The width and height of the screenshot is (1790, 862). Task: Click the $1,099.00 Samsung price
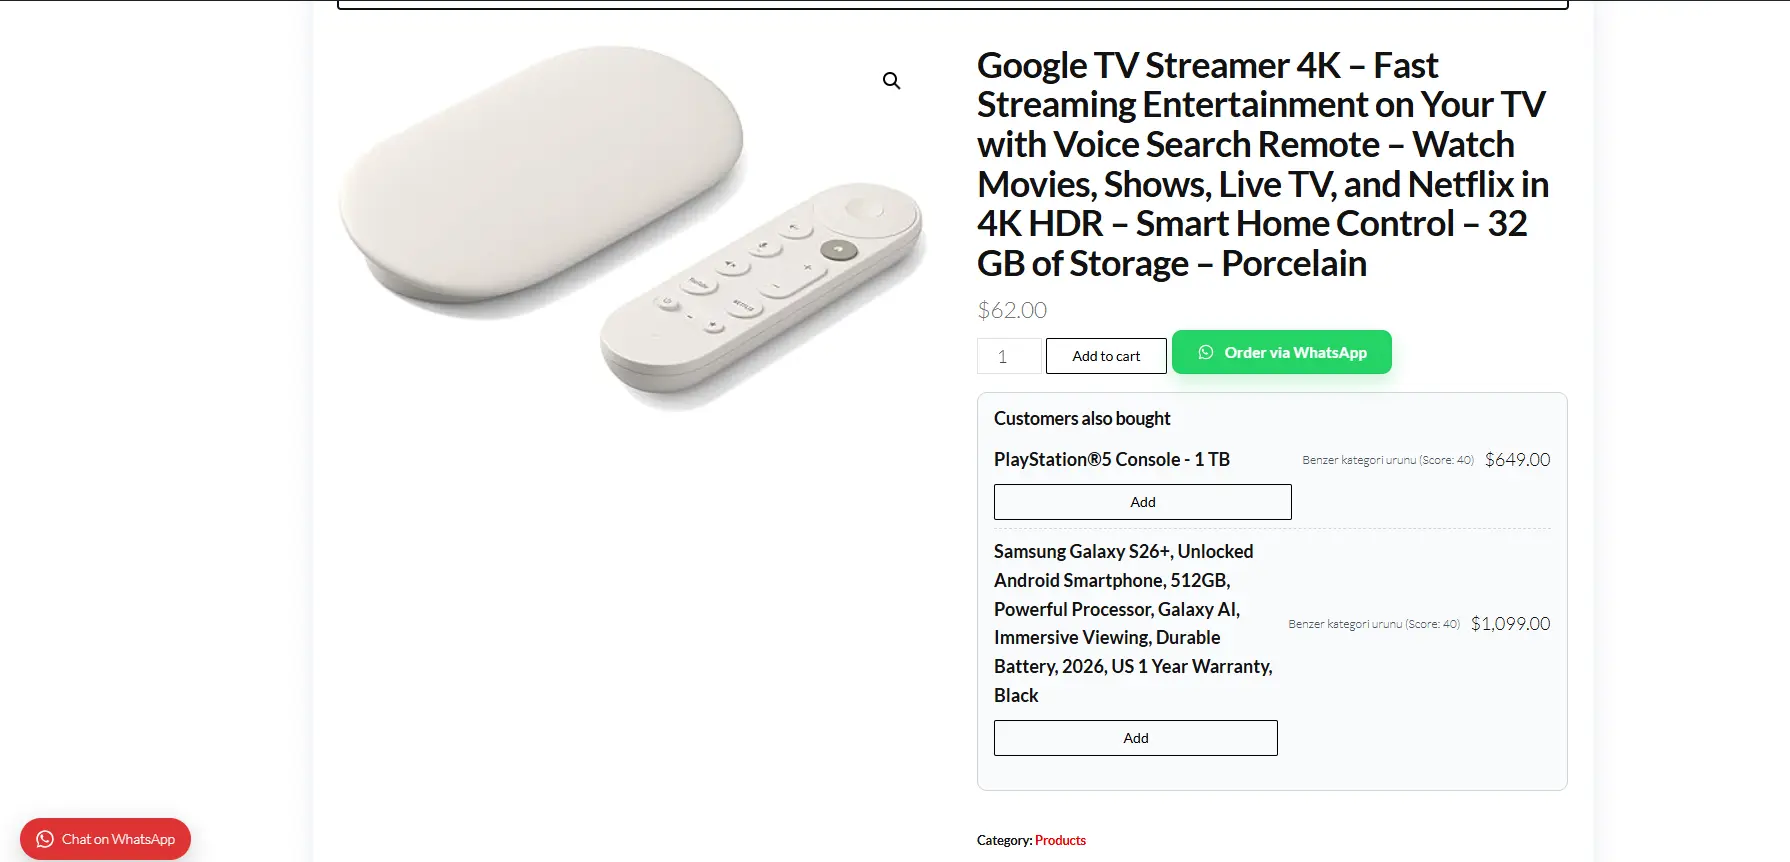click(1510, 623)
